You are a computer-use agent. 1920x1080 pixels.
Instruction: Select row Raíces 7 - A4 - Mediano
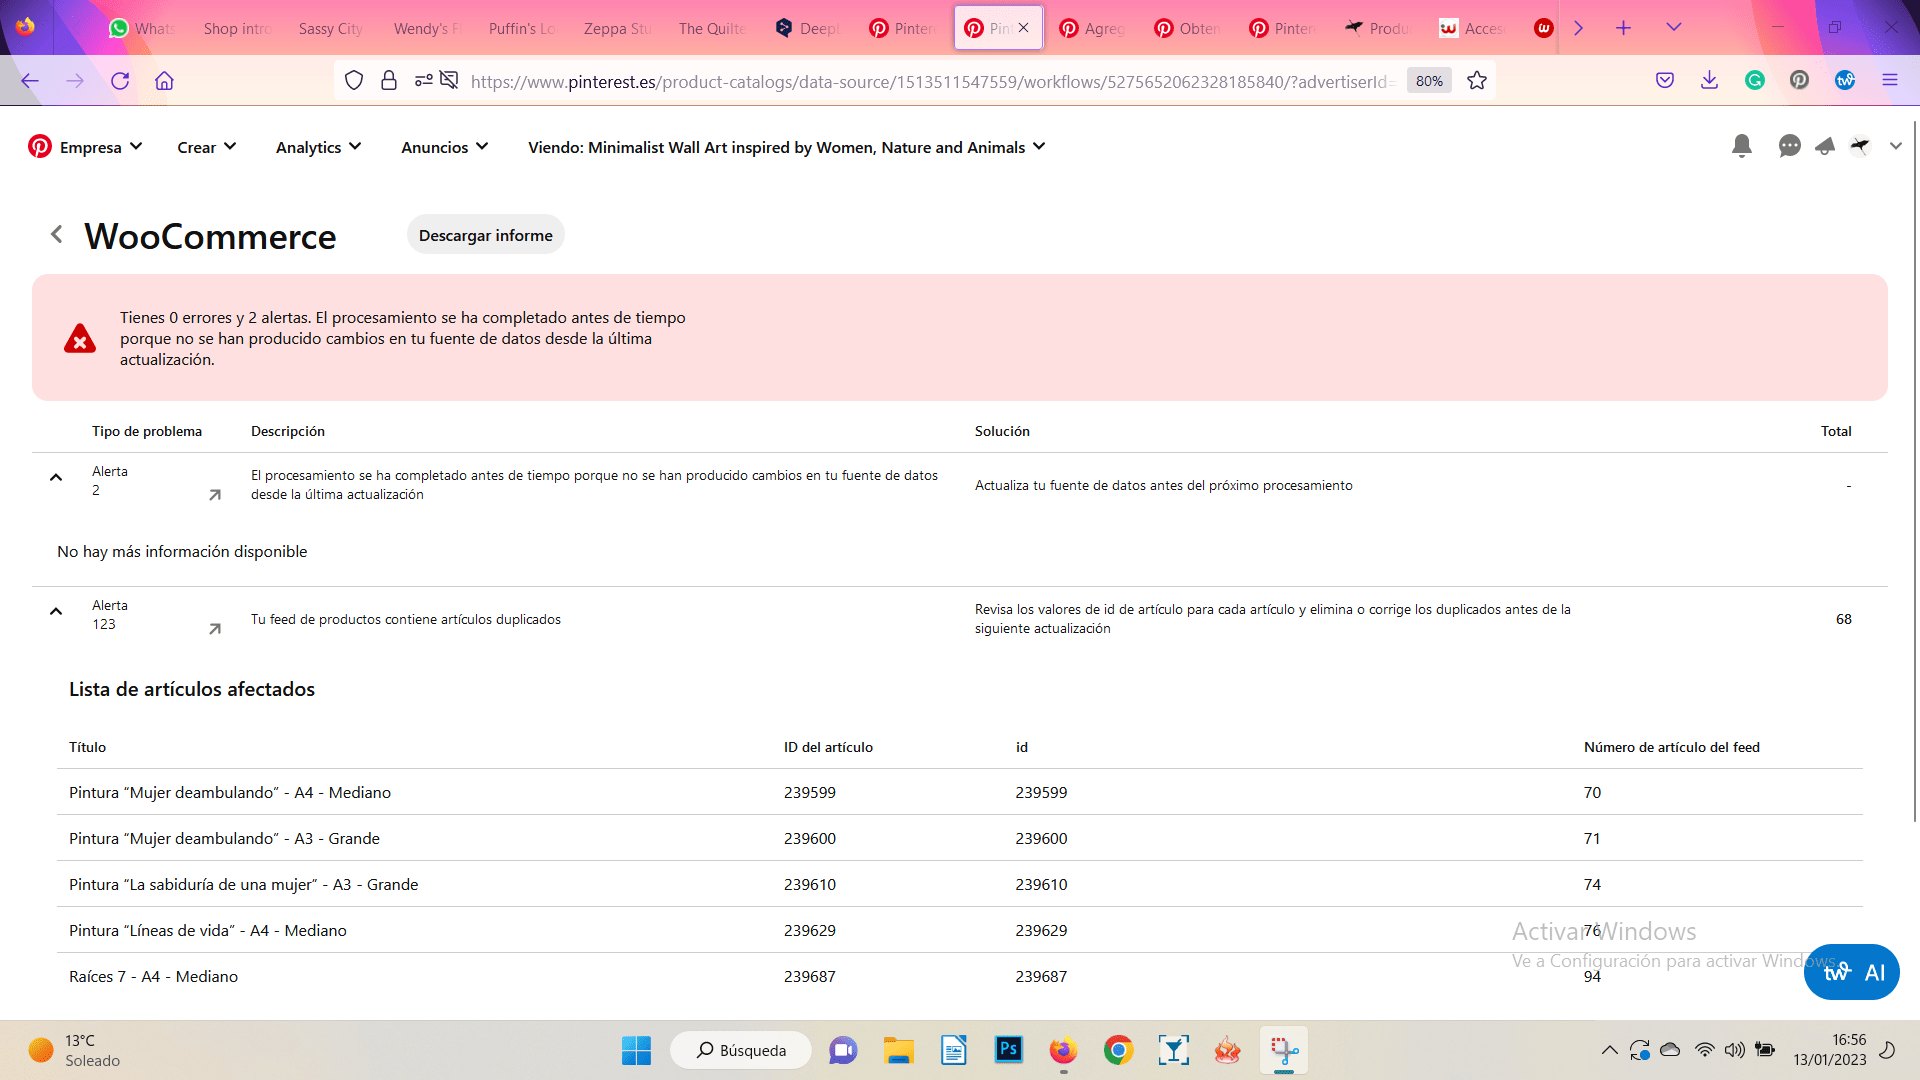tap(960, 976)
